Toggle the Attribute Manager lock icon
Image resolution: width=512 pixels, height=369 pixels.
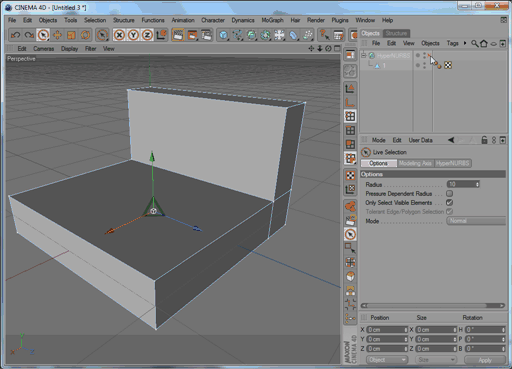(484, 140)
